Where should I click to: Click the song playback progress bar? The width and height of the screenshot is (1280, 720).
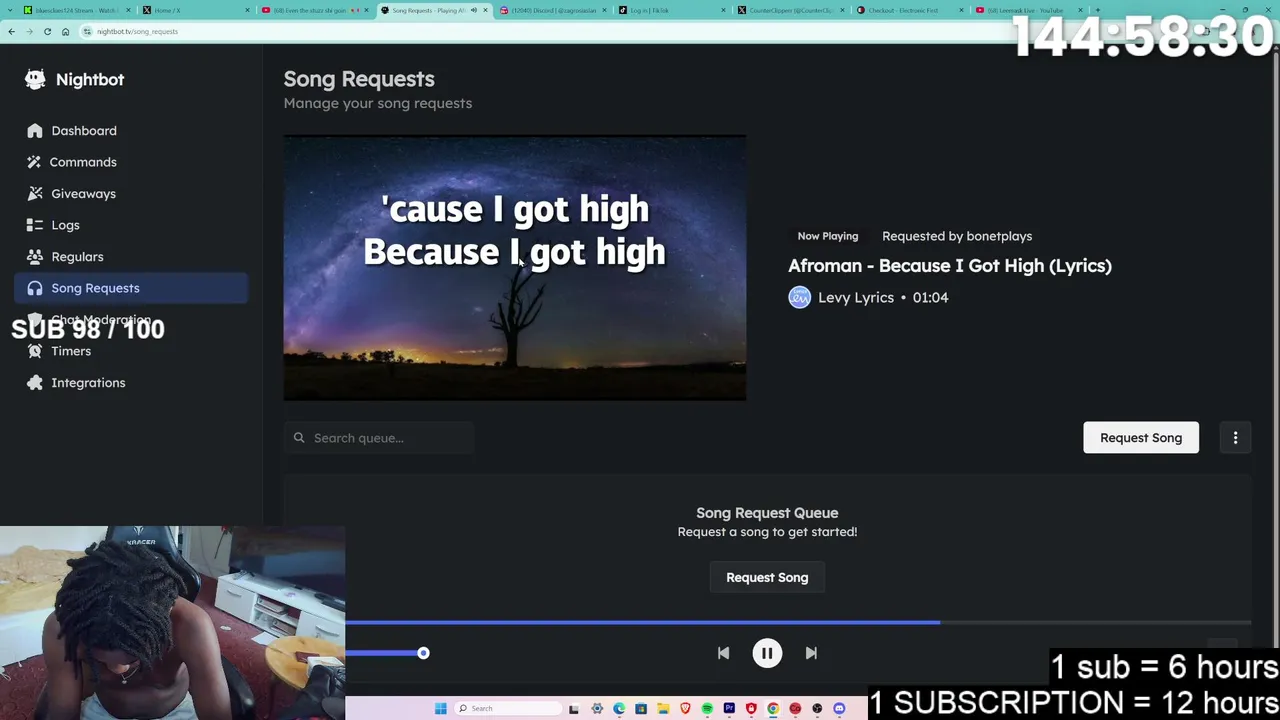click(x=798, y=622)
